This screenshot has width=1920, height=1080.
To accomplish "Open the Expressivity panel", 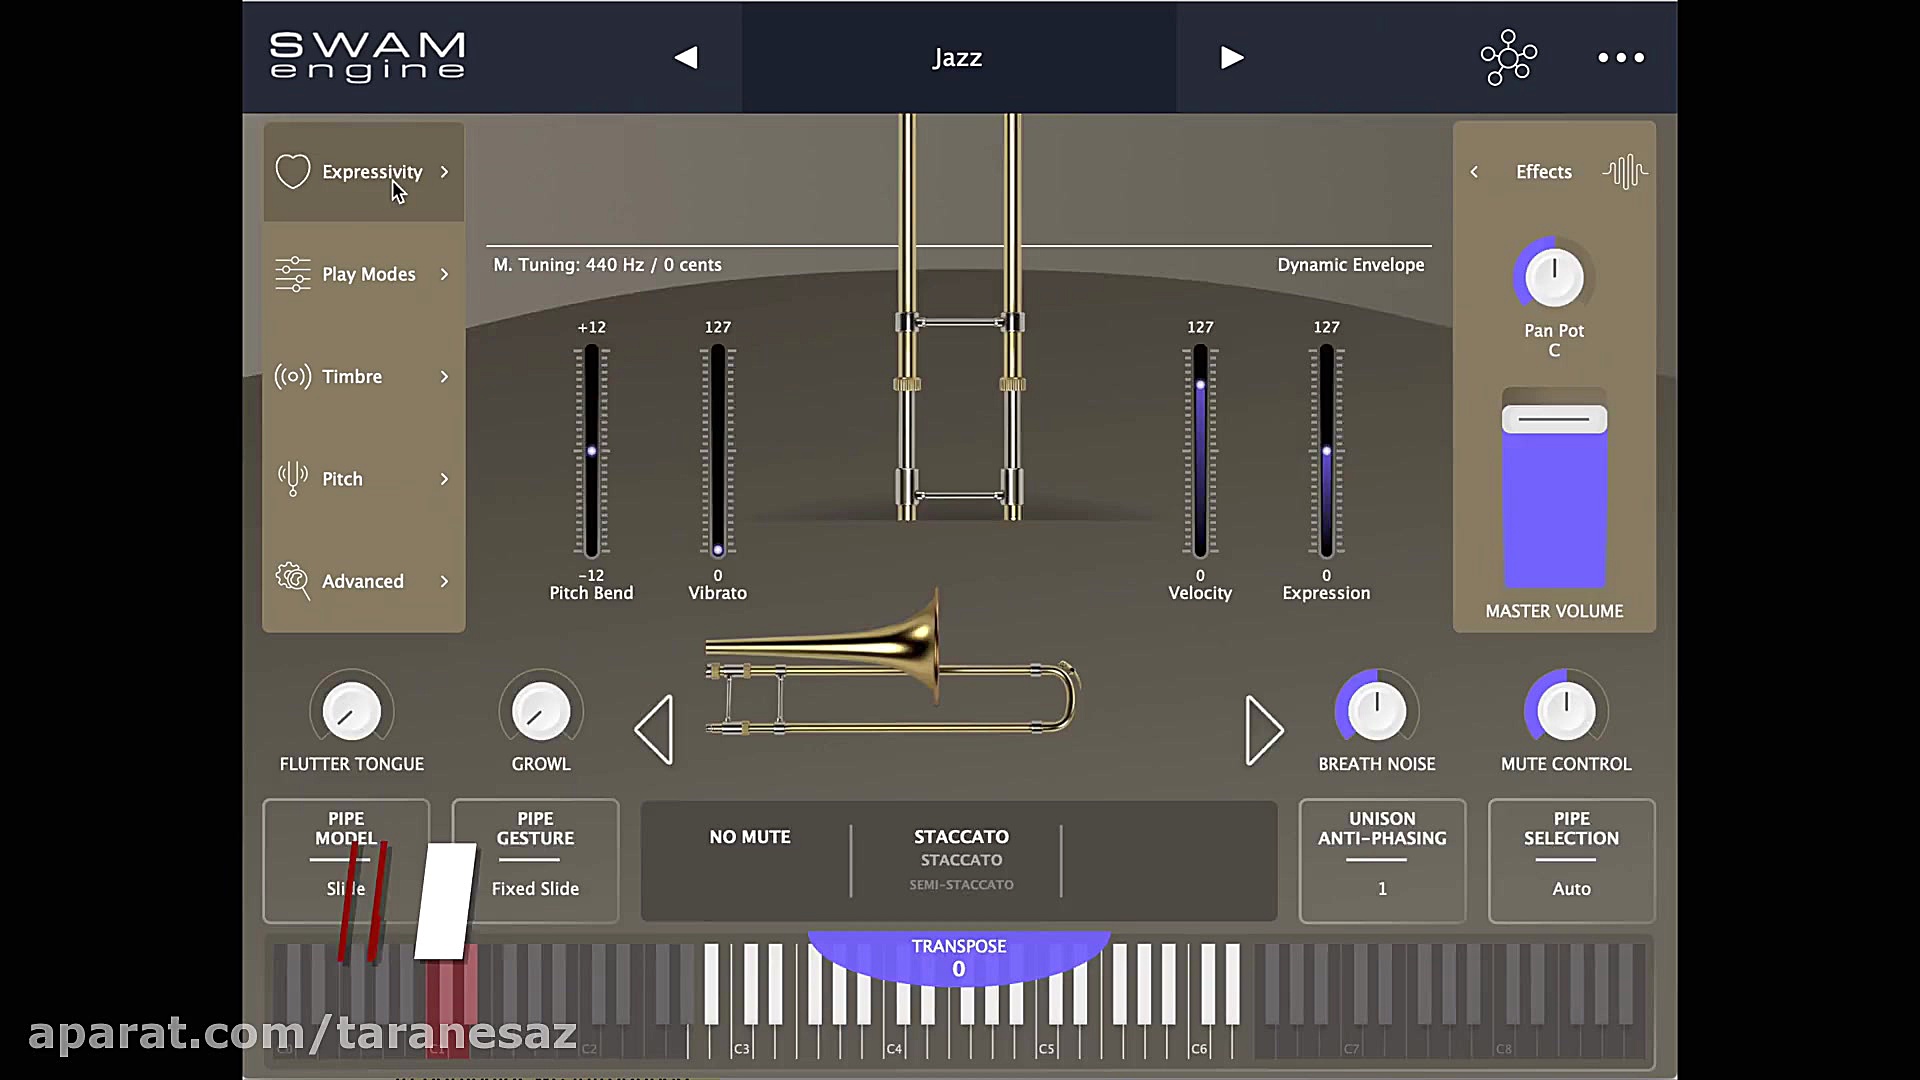I will pos(363,171).
